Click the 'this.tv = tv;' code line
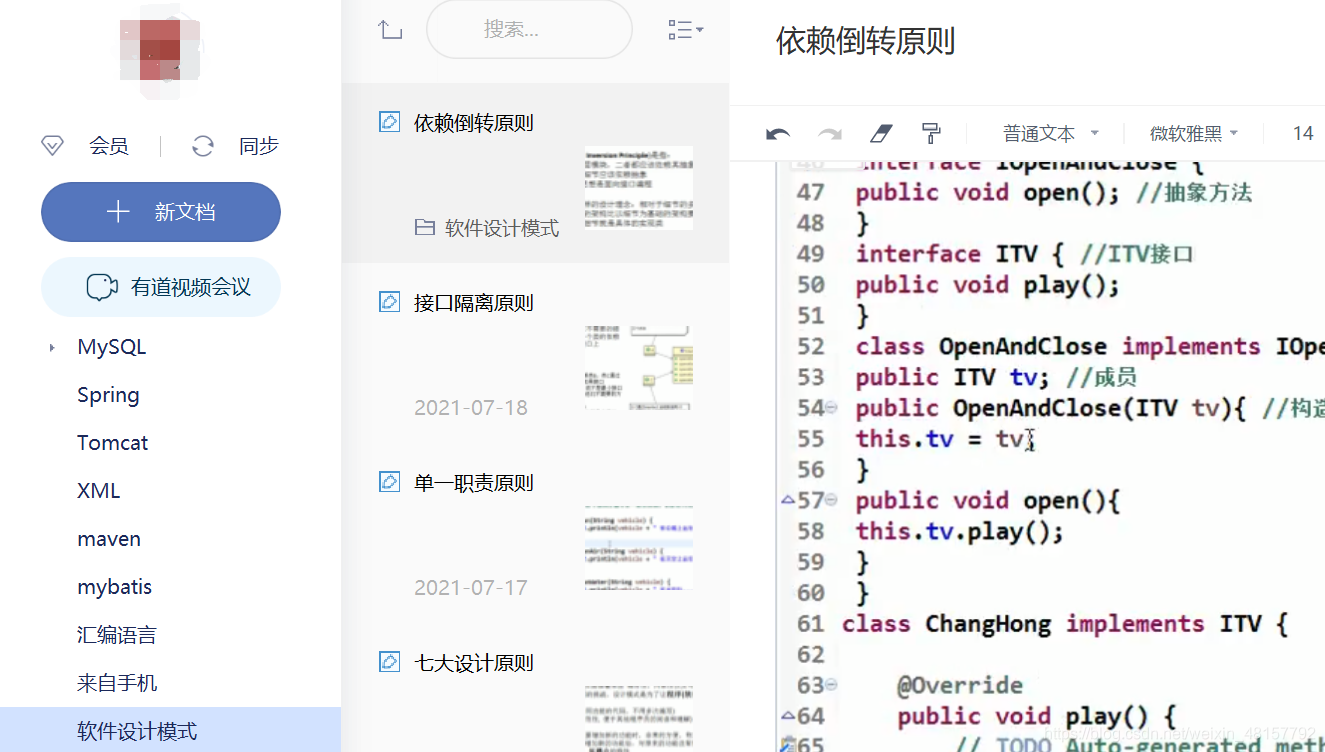The image size is (1325, 752). pos(945,439)
